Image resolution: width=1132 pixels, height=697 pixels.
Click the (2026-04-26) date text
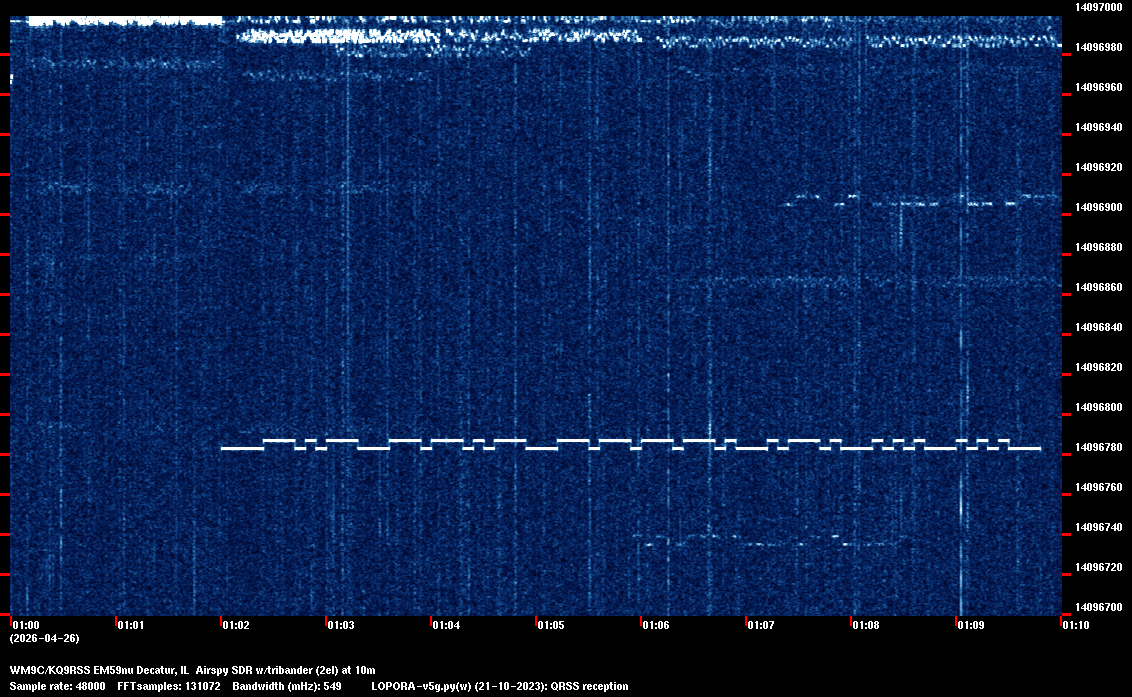[x=44, y=638]
